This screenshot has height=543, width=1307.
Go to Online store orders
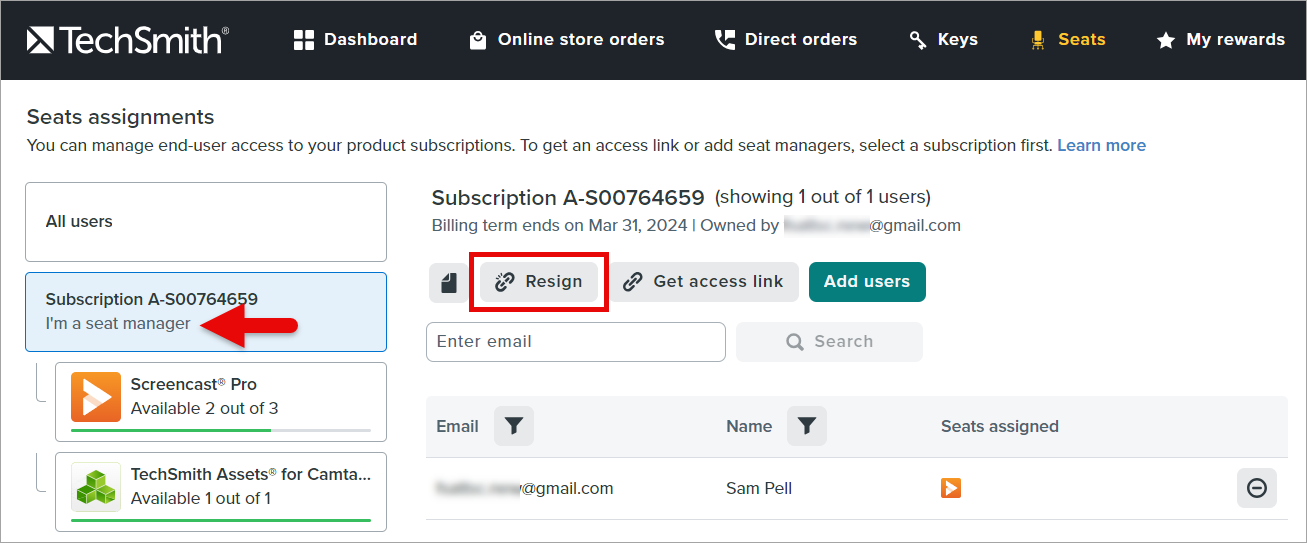coord(566,40)
